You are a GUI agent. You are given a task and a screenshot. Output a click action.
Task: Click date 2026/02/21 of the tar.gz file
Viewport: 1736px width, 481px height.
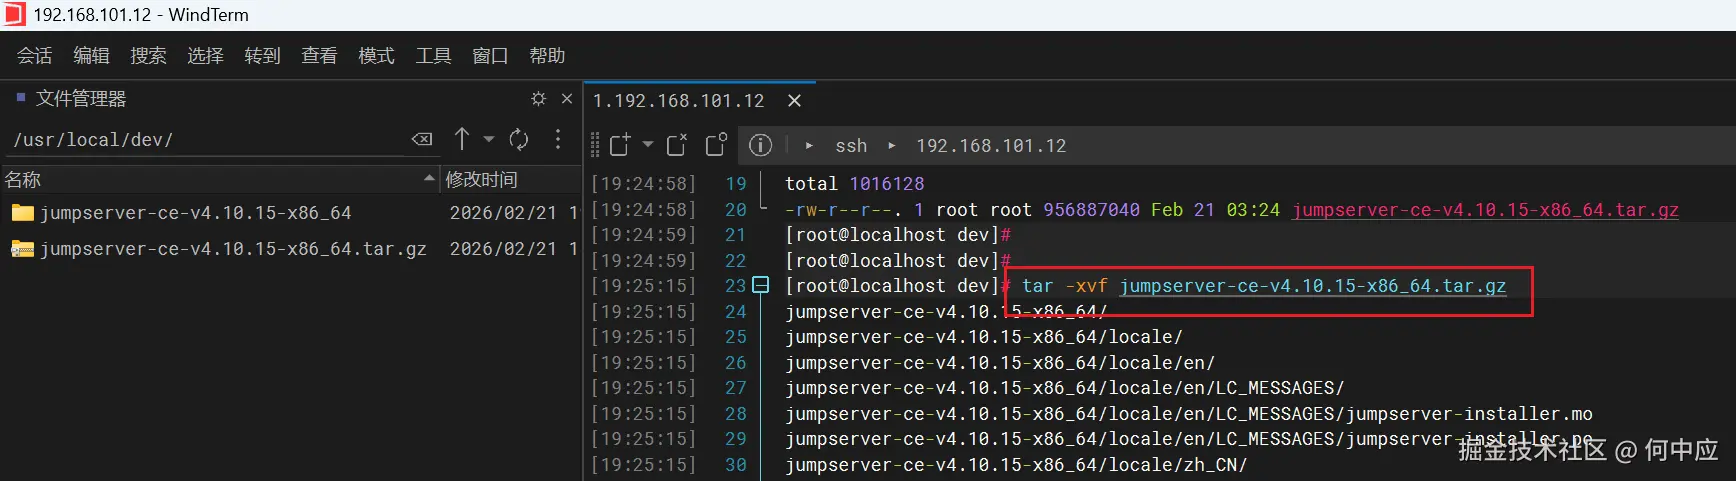pos(503,249)
